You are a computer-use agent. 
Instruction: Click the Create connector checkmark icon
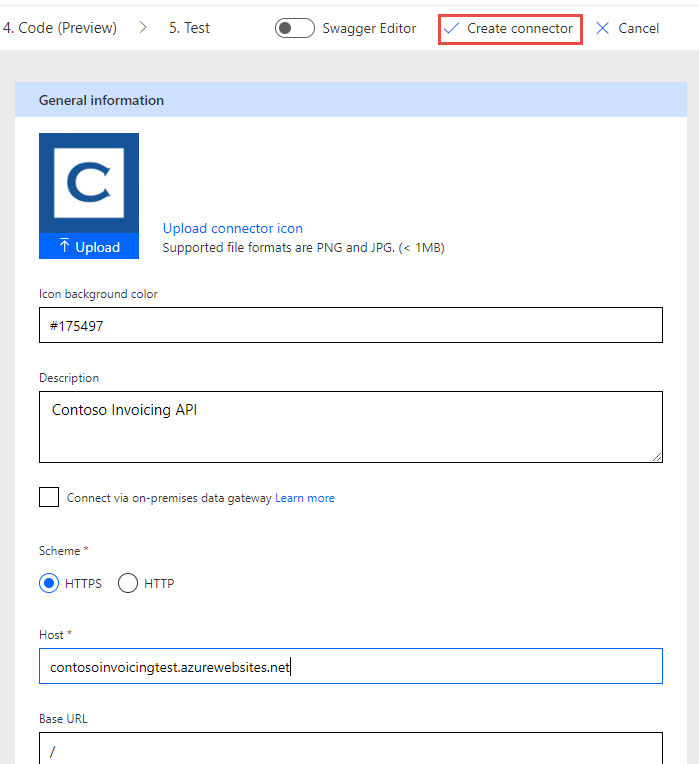(451, 28)
